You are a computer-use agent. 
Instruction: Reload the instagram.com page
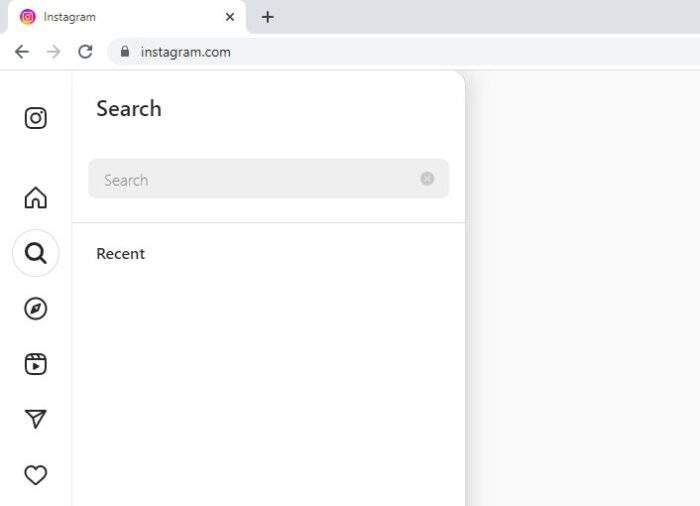pos(85,52)
